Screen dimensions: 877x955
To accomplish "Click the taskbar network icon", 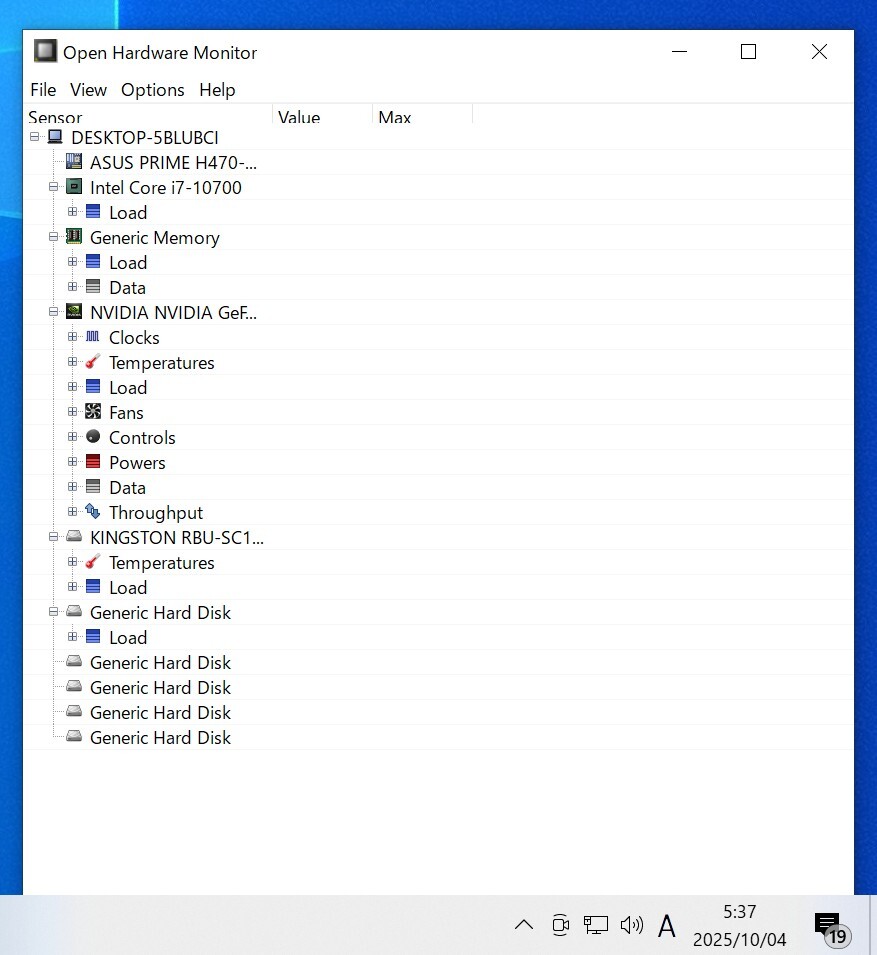I will point(596,925).
